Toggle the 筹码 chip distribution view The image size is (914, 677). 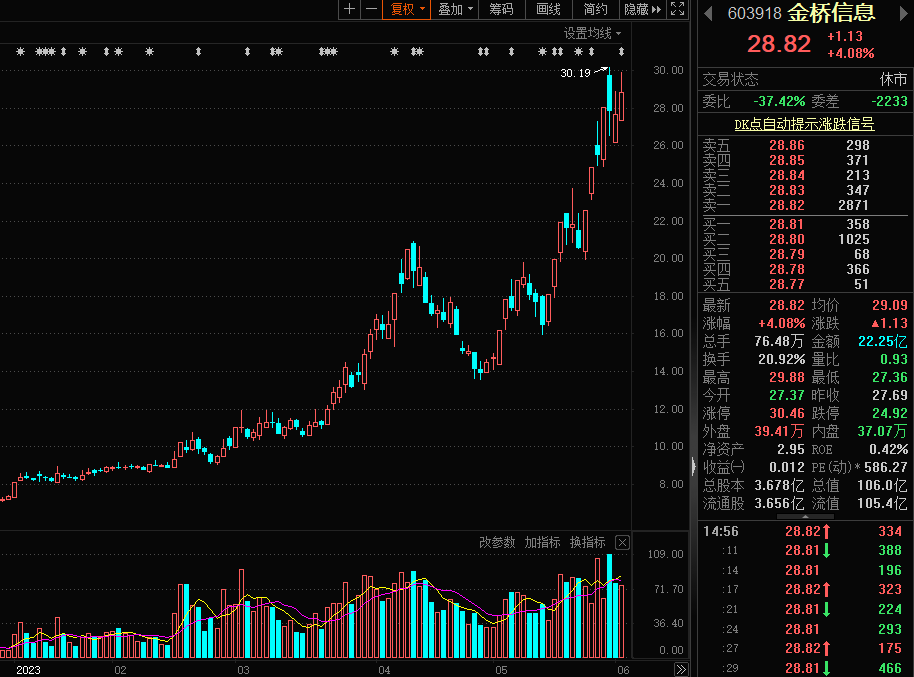point(501,9)
